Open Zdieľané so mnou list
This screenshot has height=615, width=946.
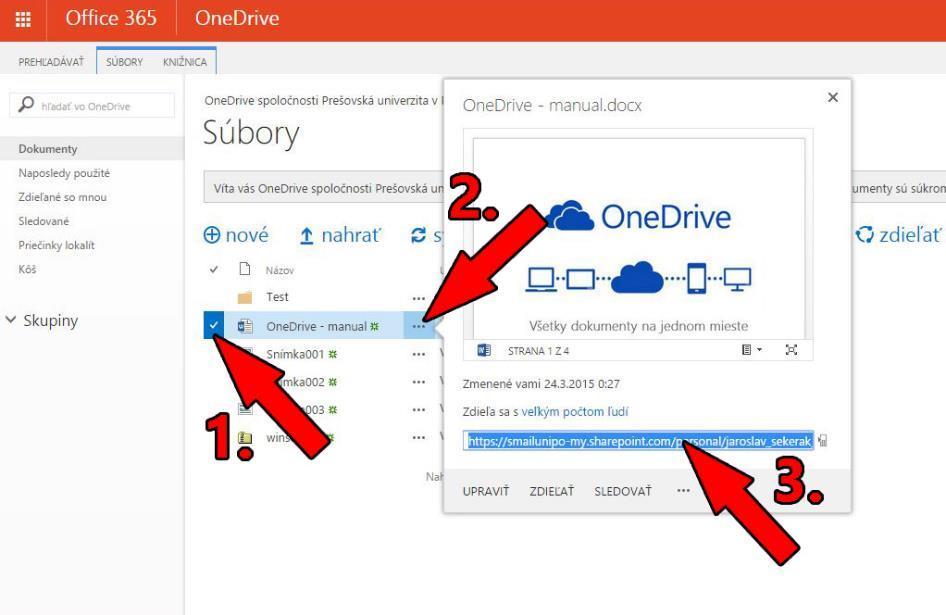tap(62, 197)
